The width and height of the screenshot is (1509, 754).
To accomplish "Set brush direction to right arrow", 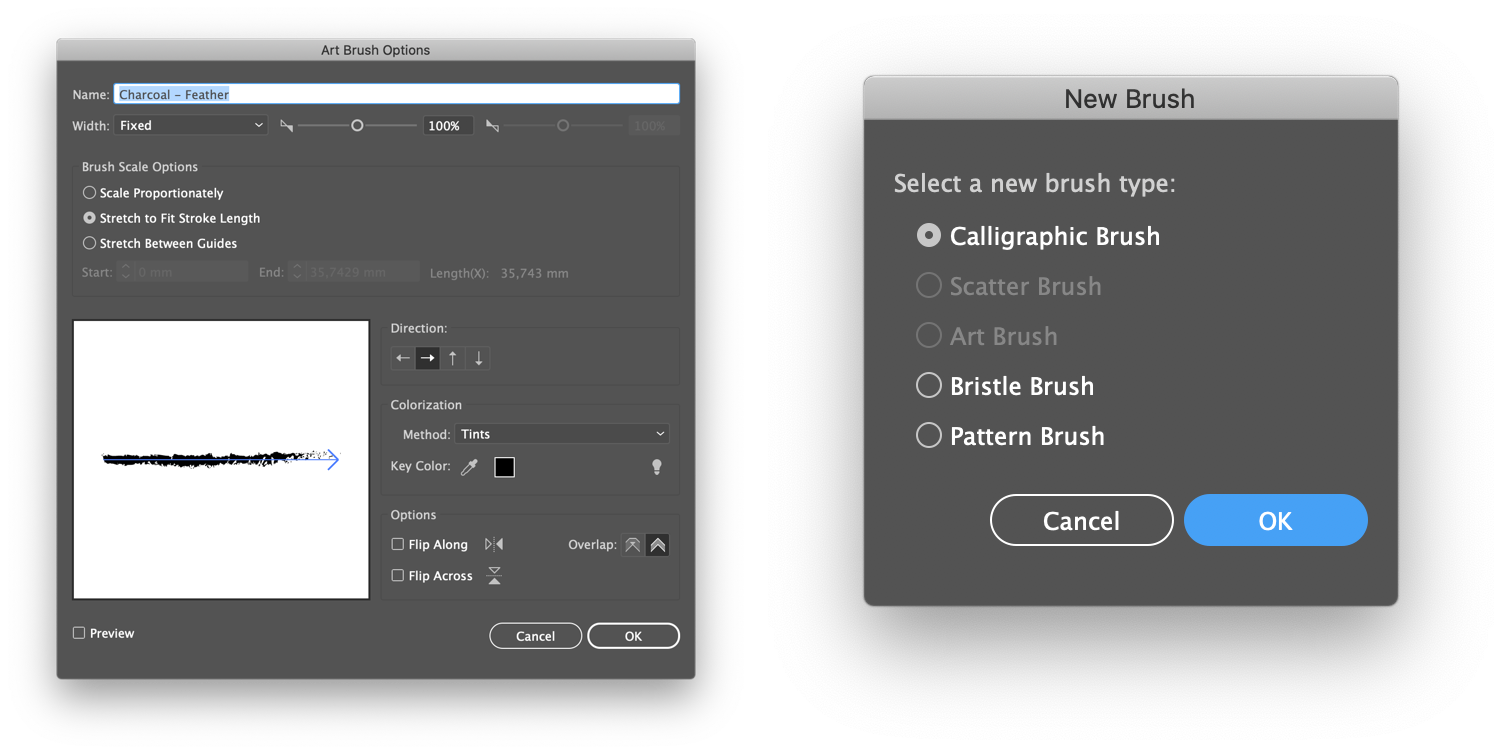I will click(428, 358).
